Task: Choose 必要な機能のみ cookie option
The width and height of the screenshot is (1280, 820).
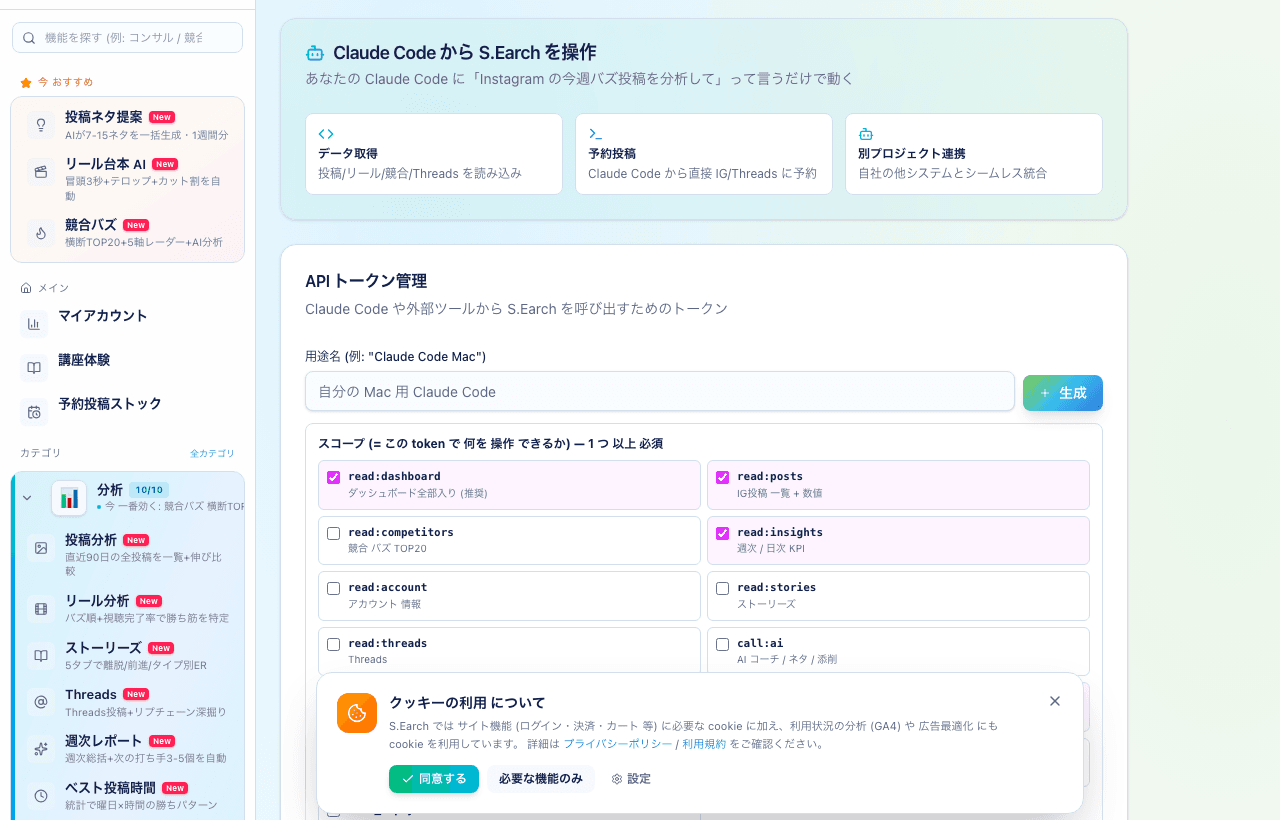Action: click(x=541, y=779)
